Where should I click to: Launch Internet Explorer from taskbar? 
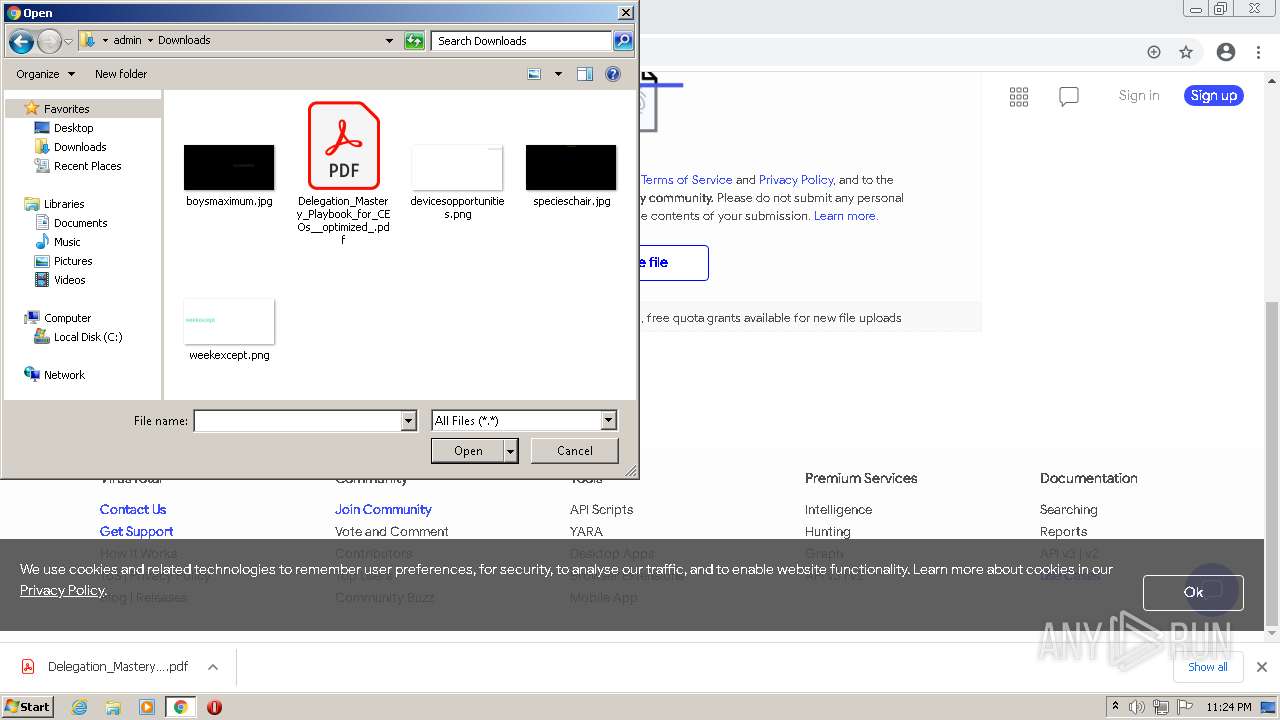[80, 707]
